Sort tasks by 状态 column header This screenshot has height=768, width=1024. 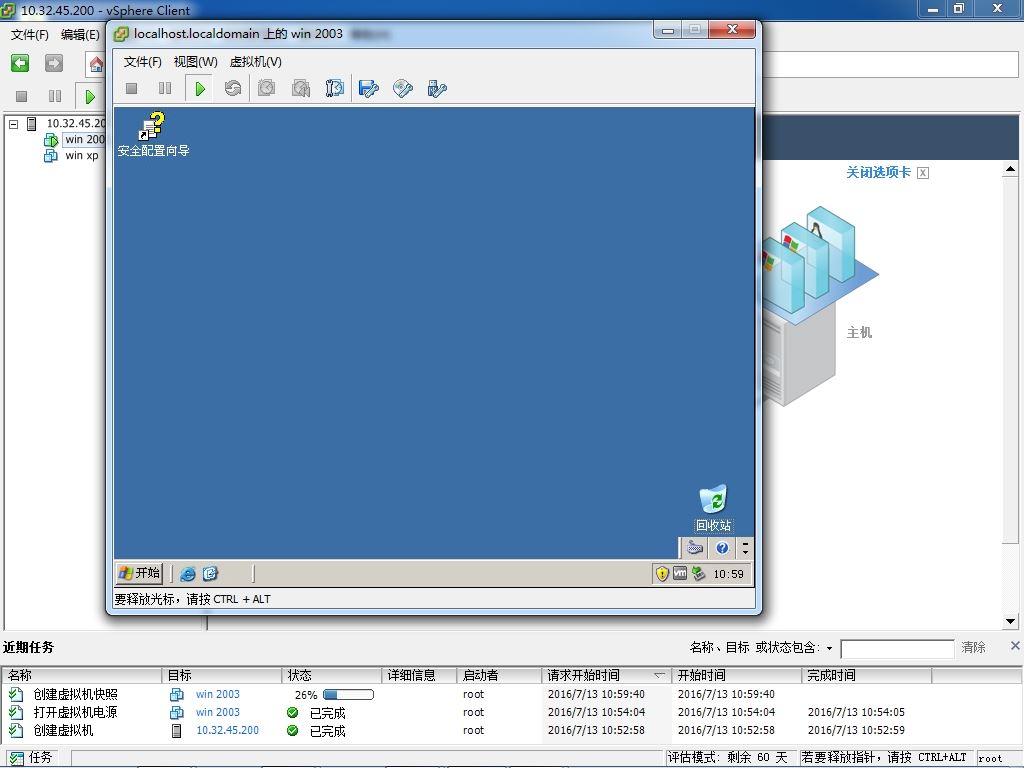coord(332,675)
